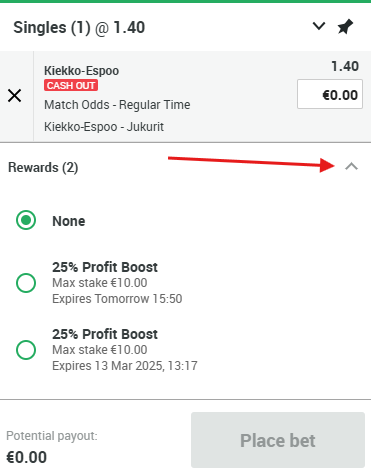Remove the Kiekko-Espoo selection with the X

coord(15,96)
